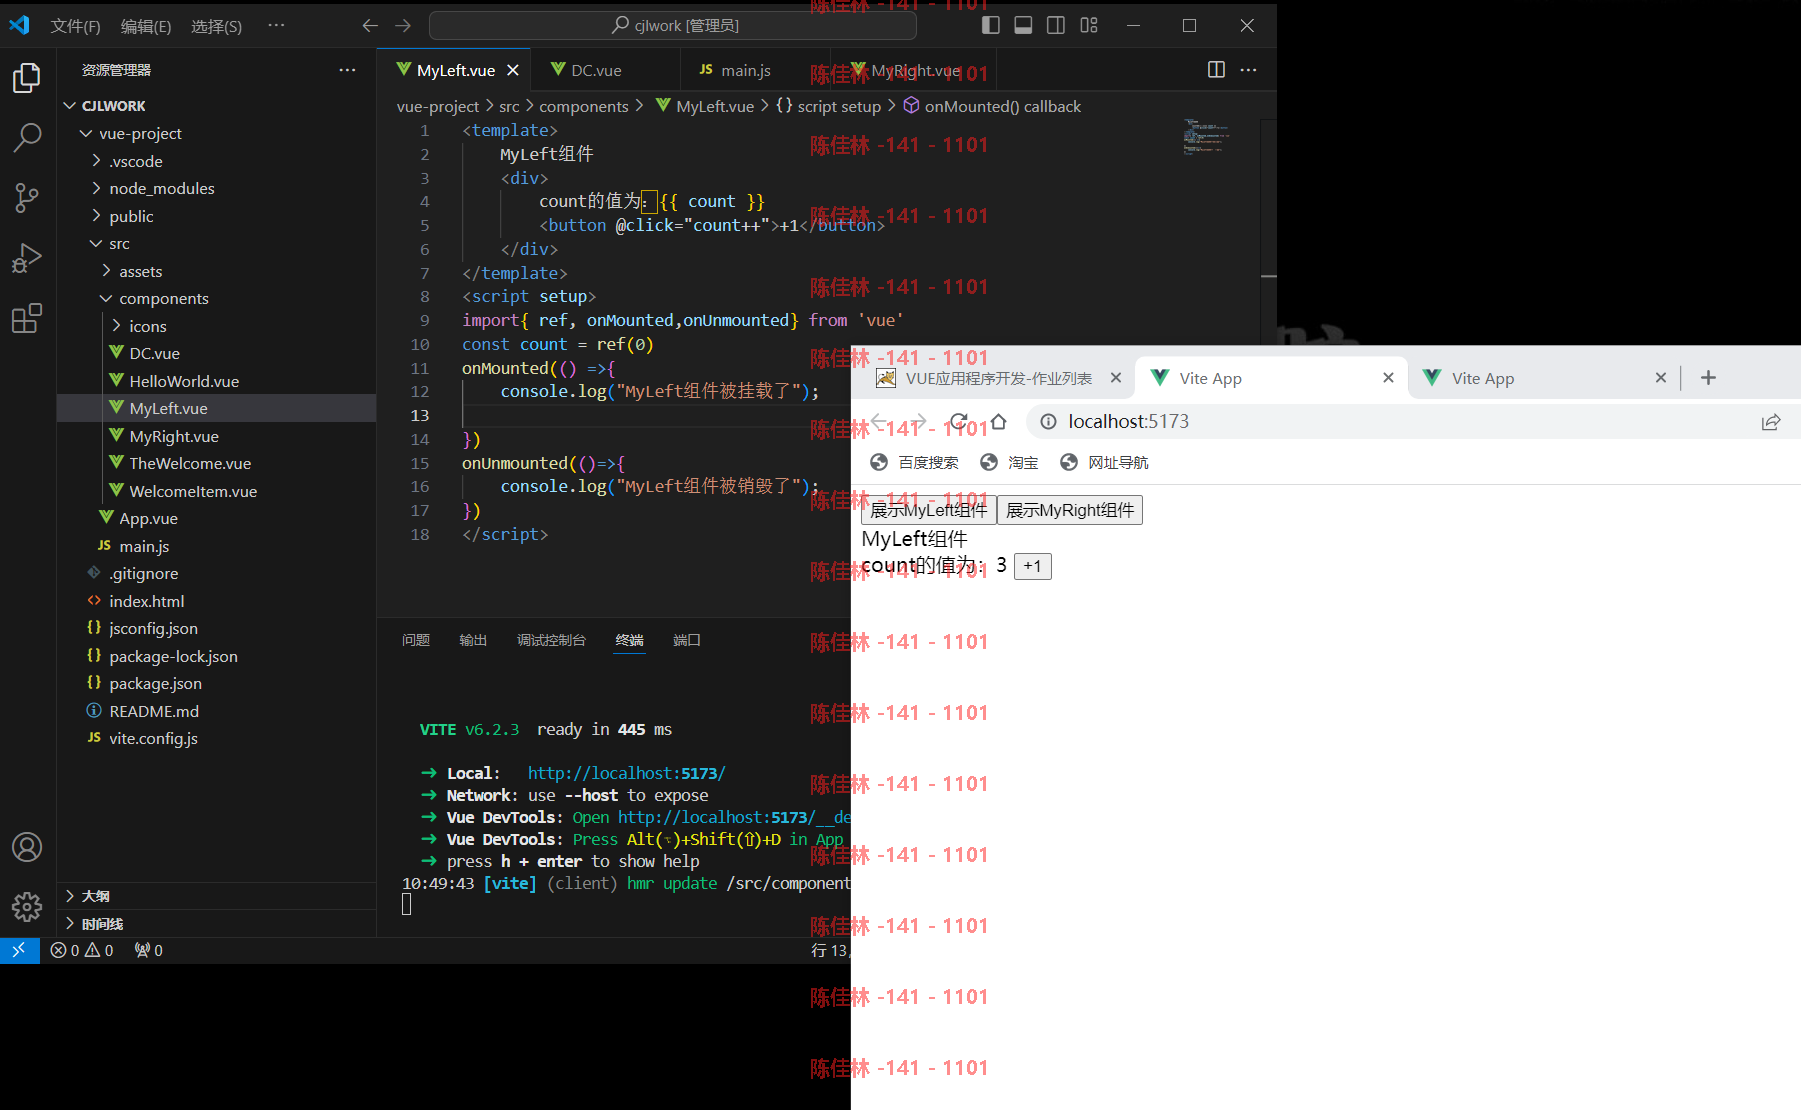
Task: Click the browser home button
Action: tap(998, 422)
